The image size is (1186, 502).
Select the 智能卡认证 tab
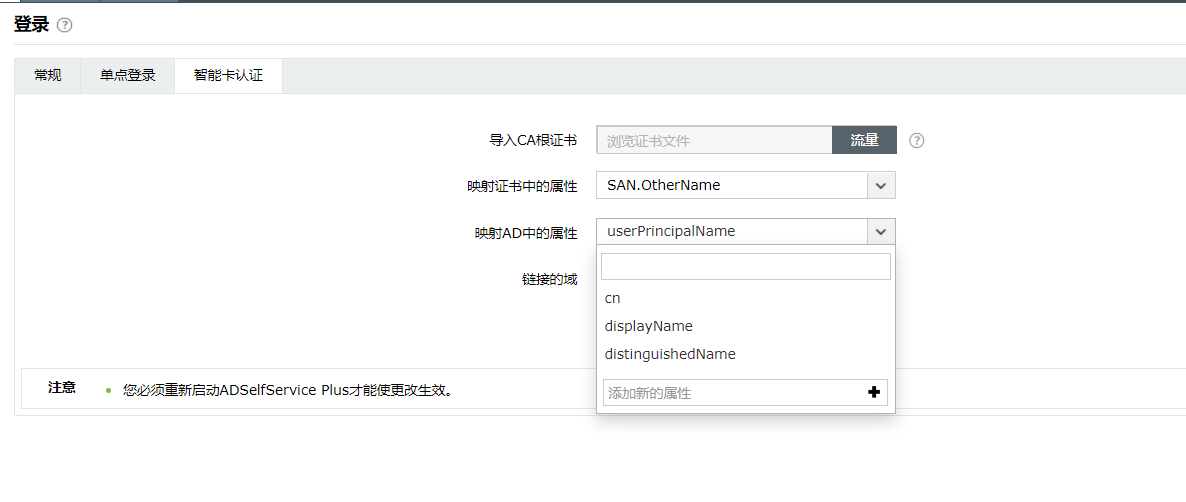pyautogui.click(x=228, y=75)
